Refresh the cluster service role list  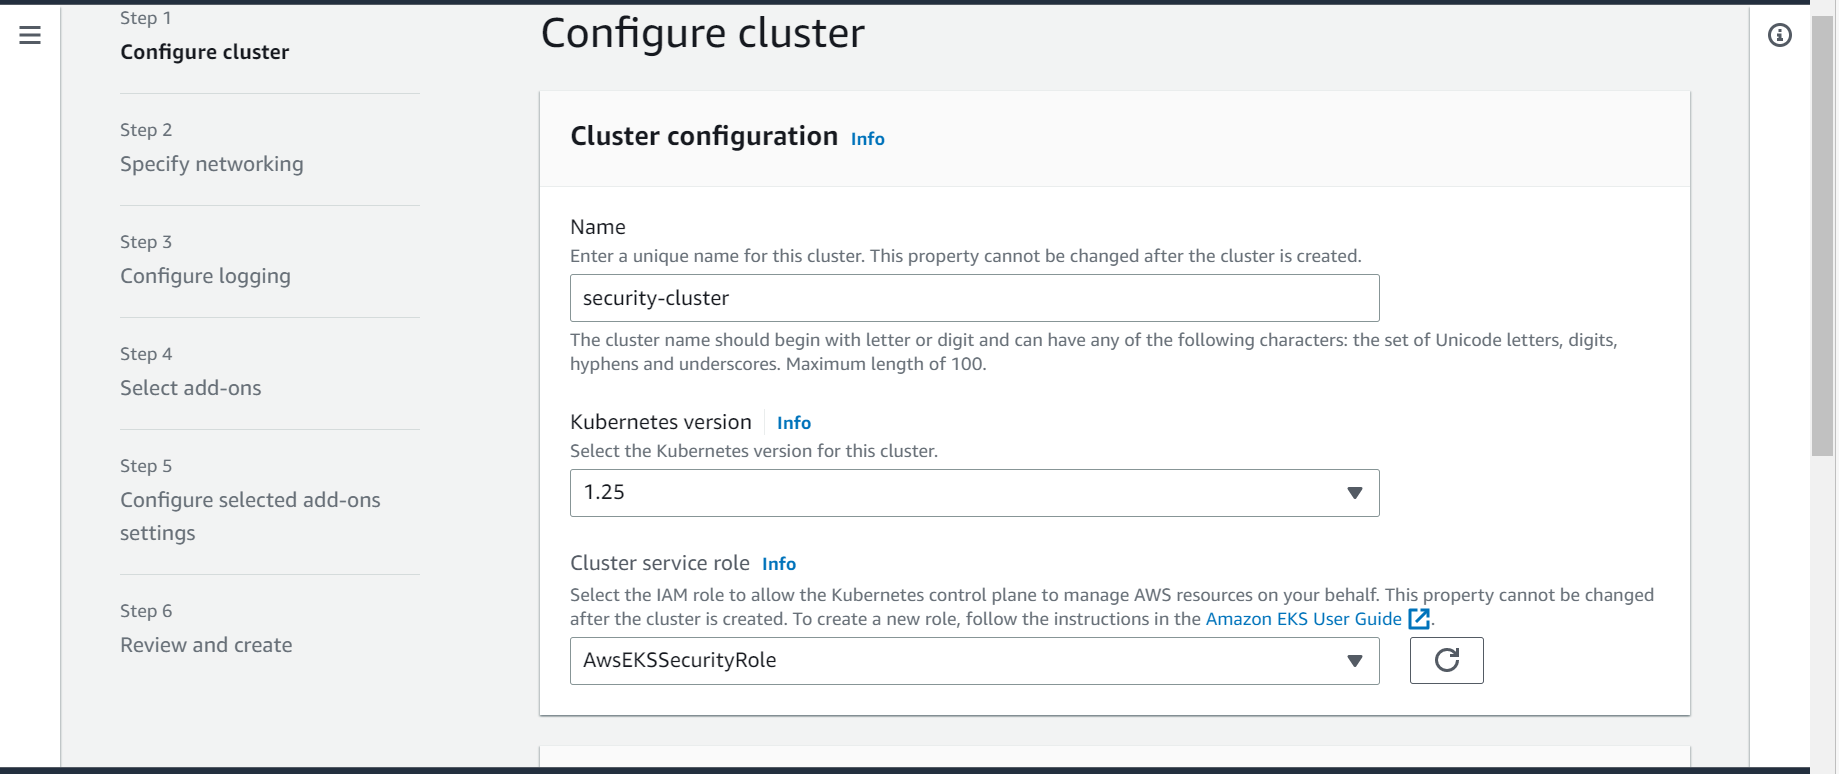(x=1446, y=660)
